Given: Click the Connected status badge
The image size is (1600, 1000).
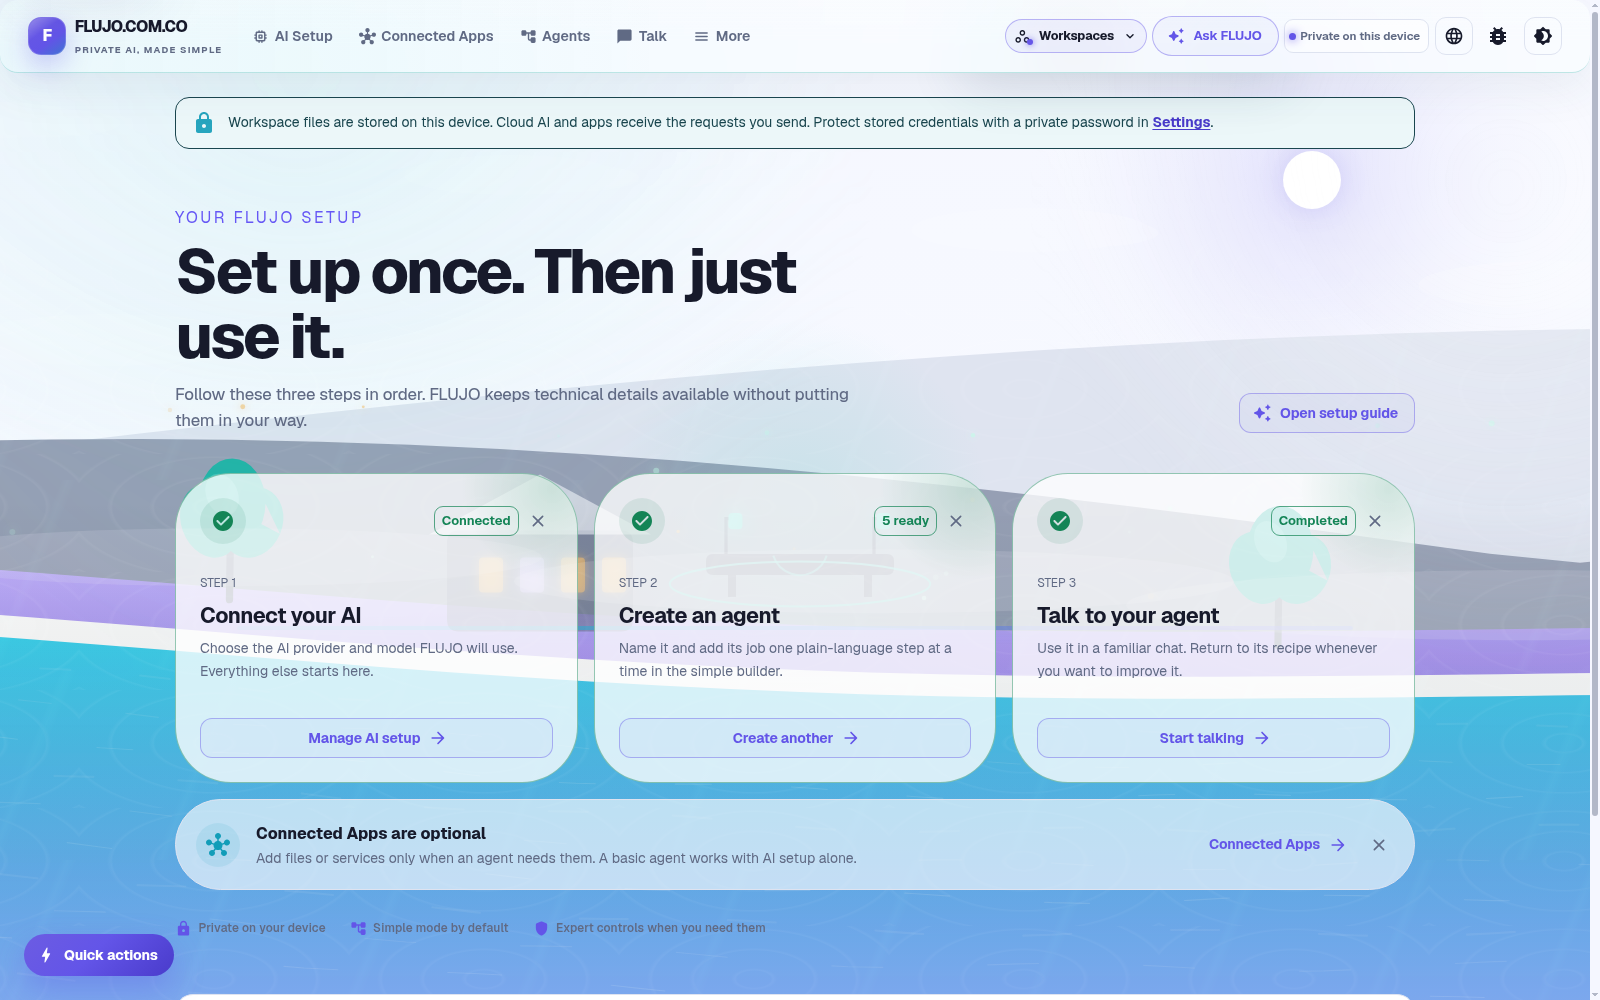Looking at the screenshot, I should click(476, 521).
